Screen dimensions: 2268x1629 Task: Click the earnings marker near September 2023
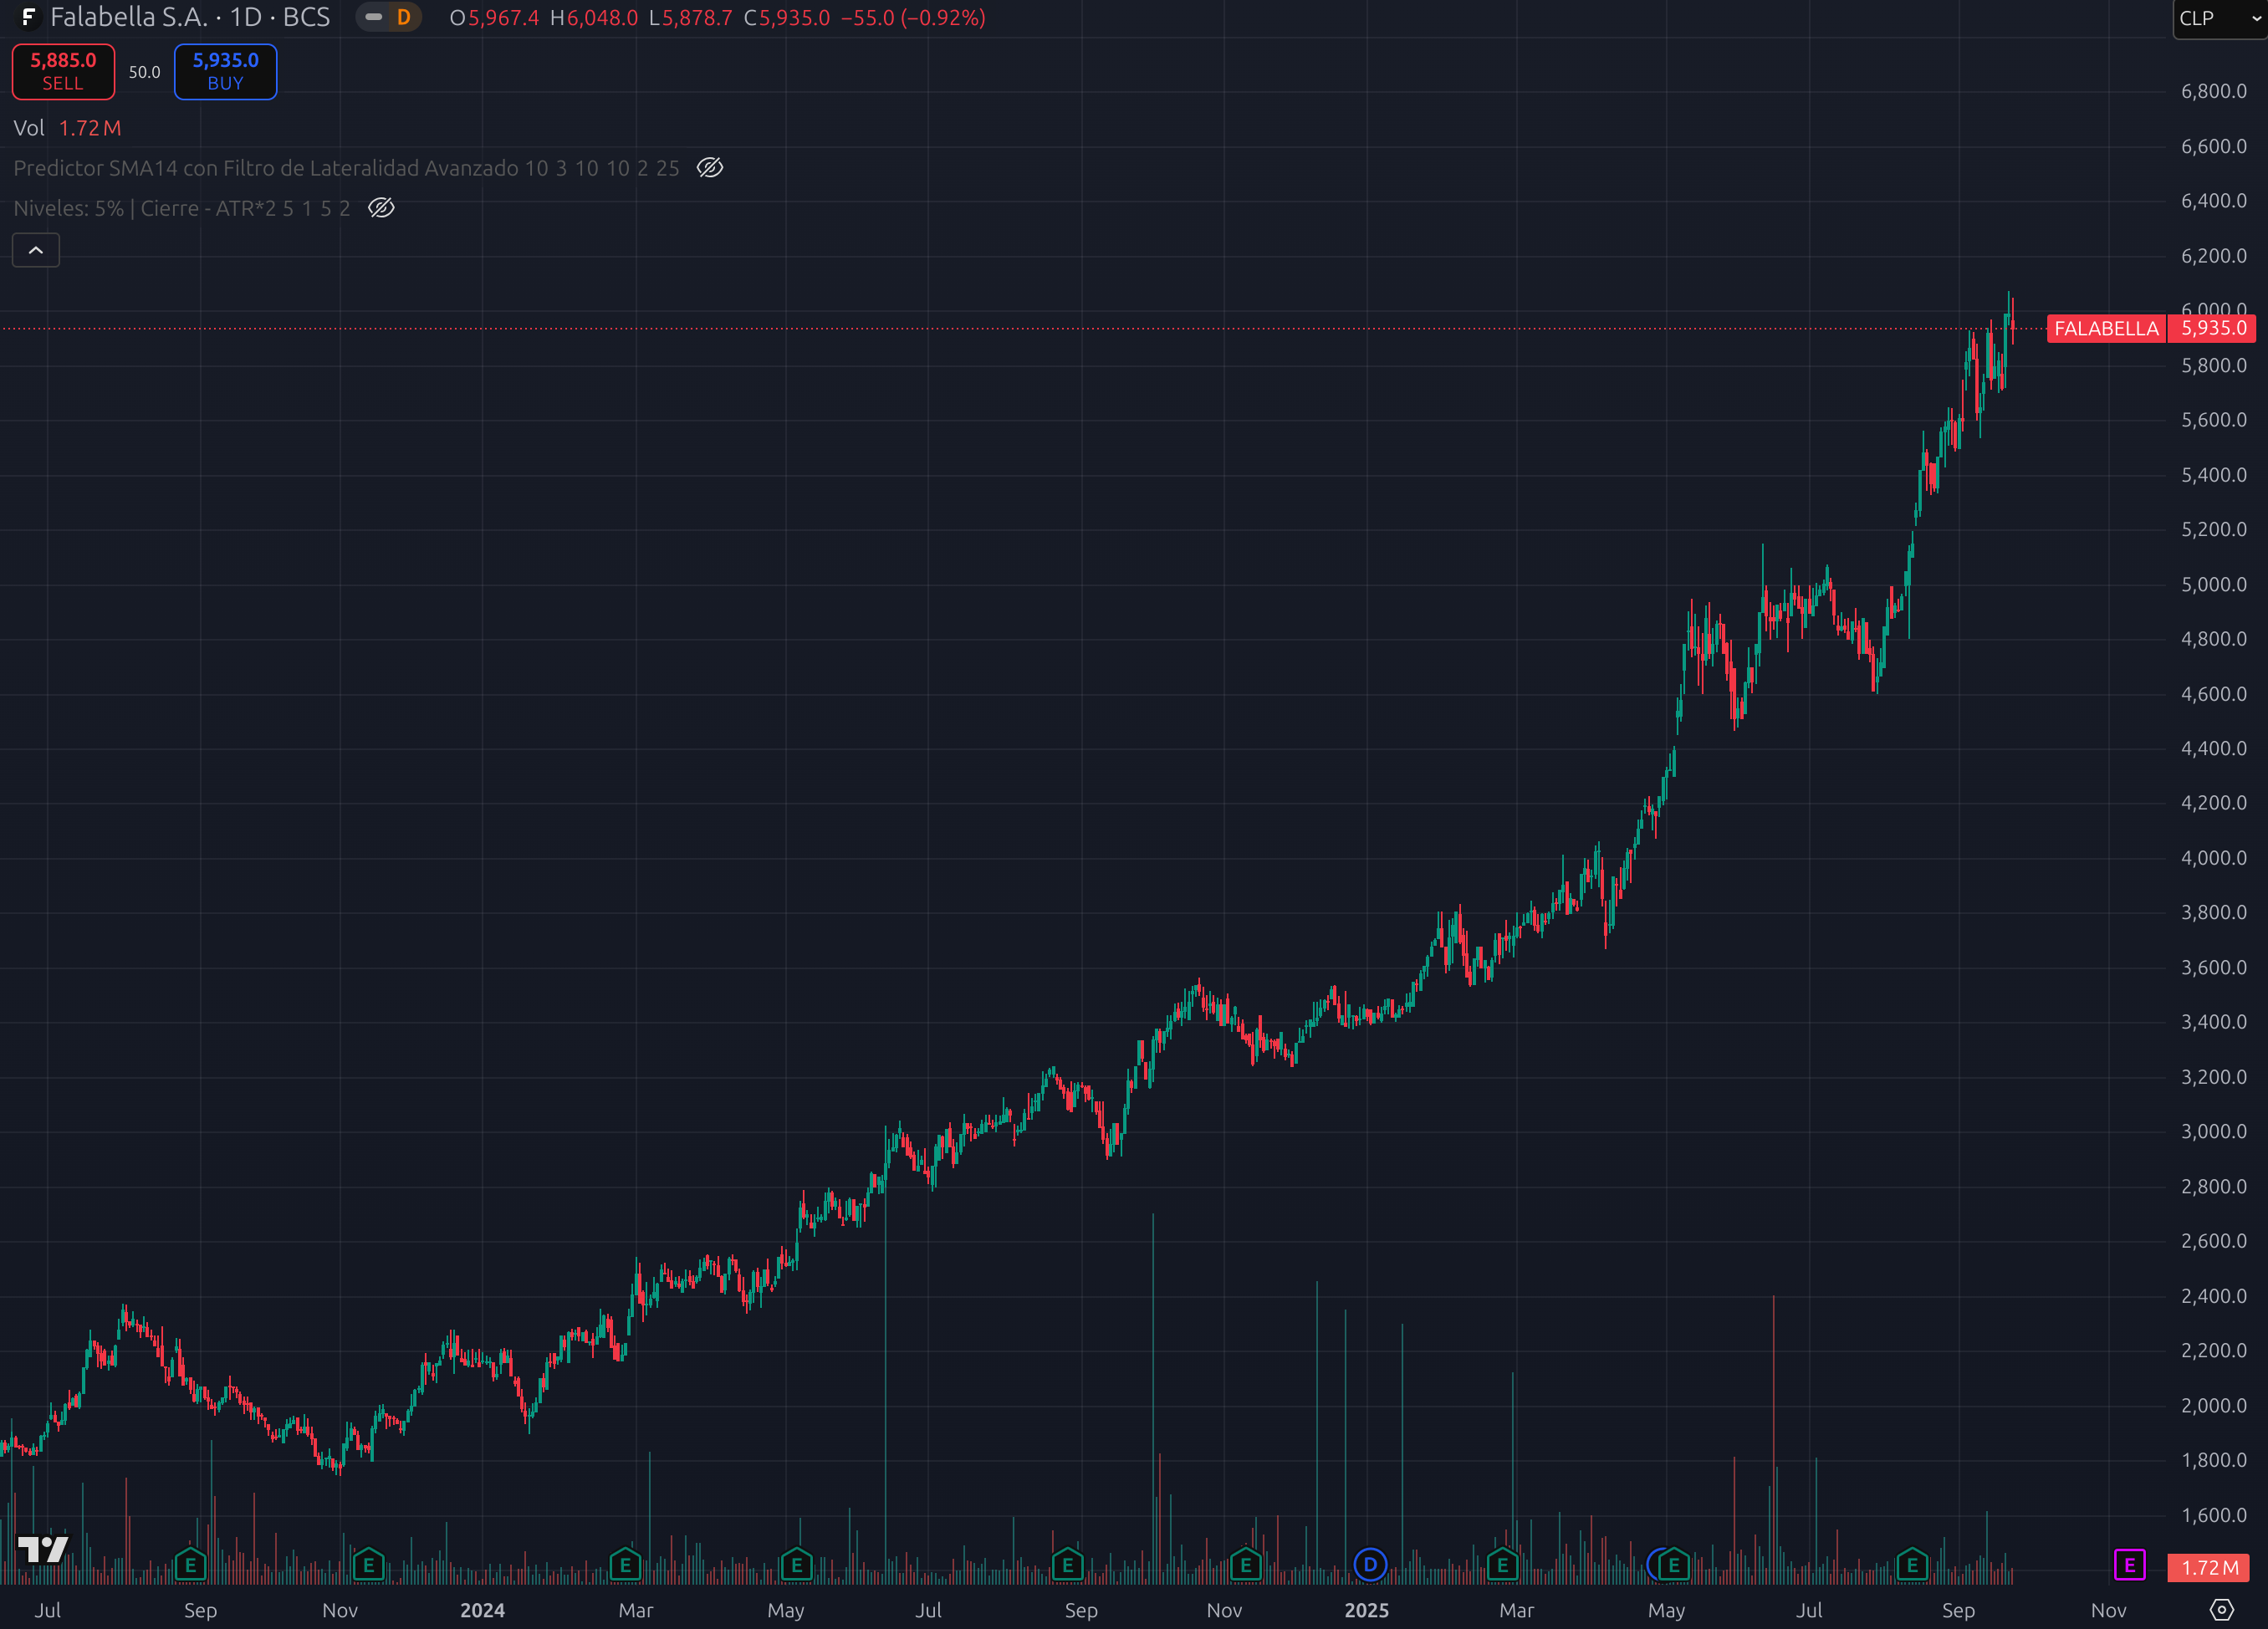click(x=190, y=1564)
